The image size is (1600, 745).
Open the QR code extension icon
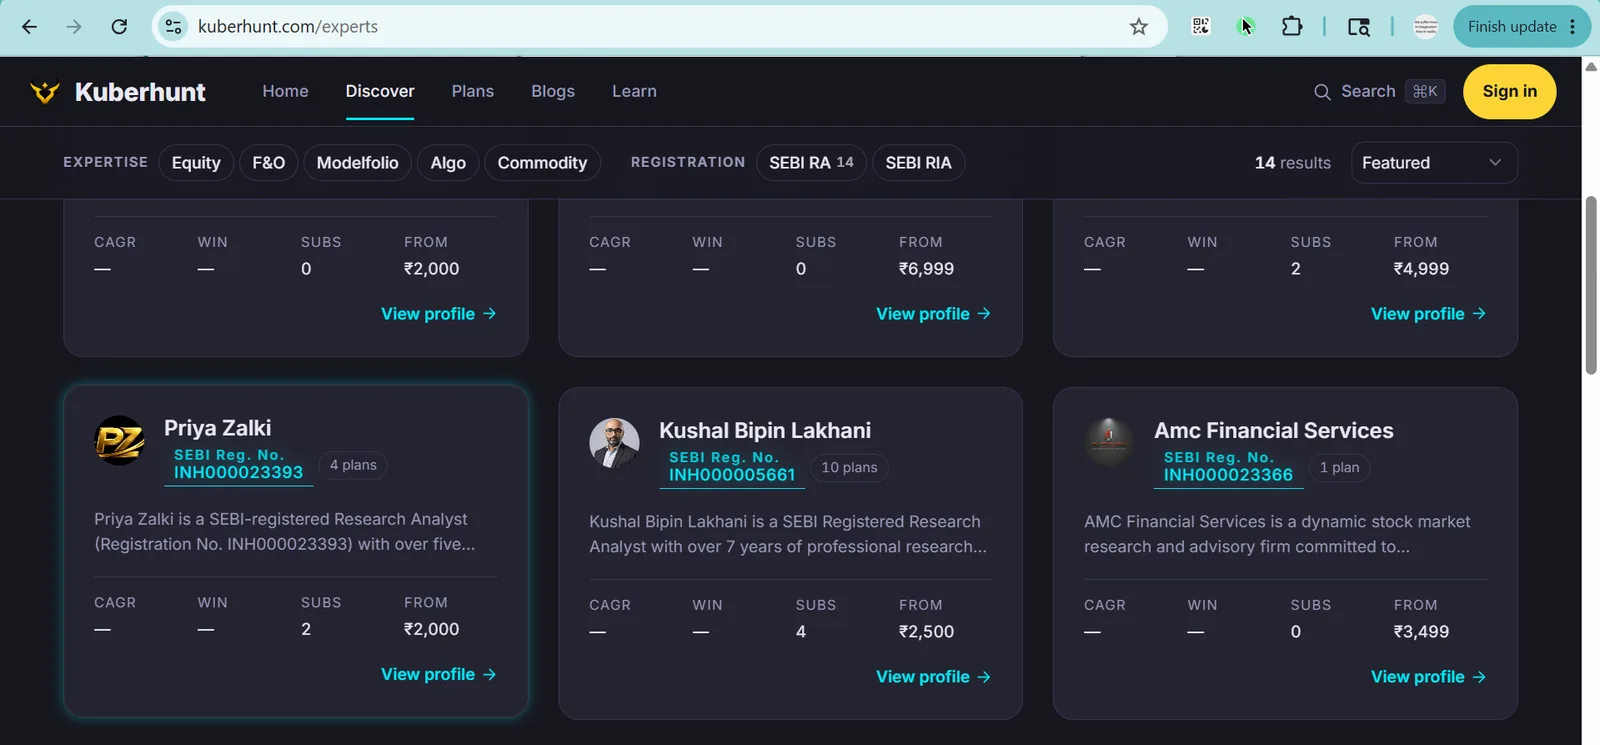[x=1201, y=27]
